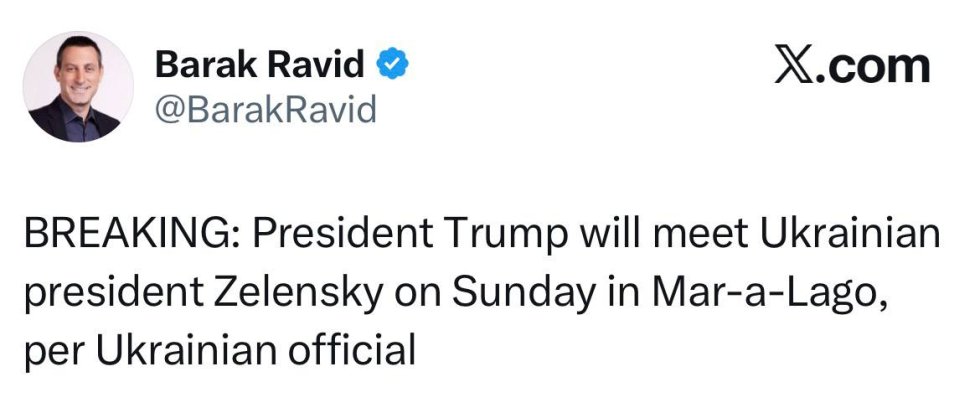Open the @BarakRavid handle link
The image size is (980, 413).
[x=265, y=109]
